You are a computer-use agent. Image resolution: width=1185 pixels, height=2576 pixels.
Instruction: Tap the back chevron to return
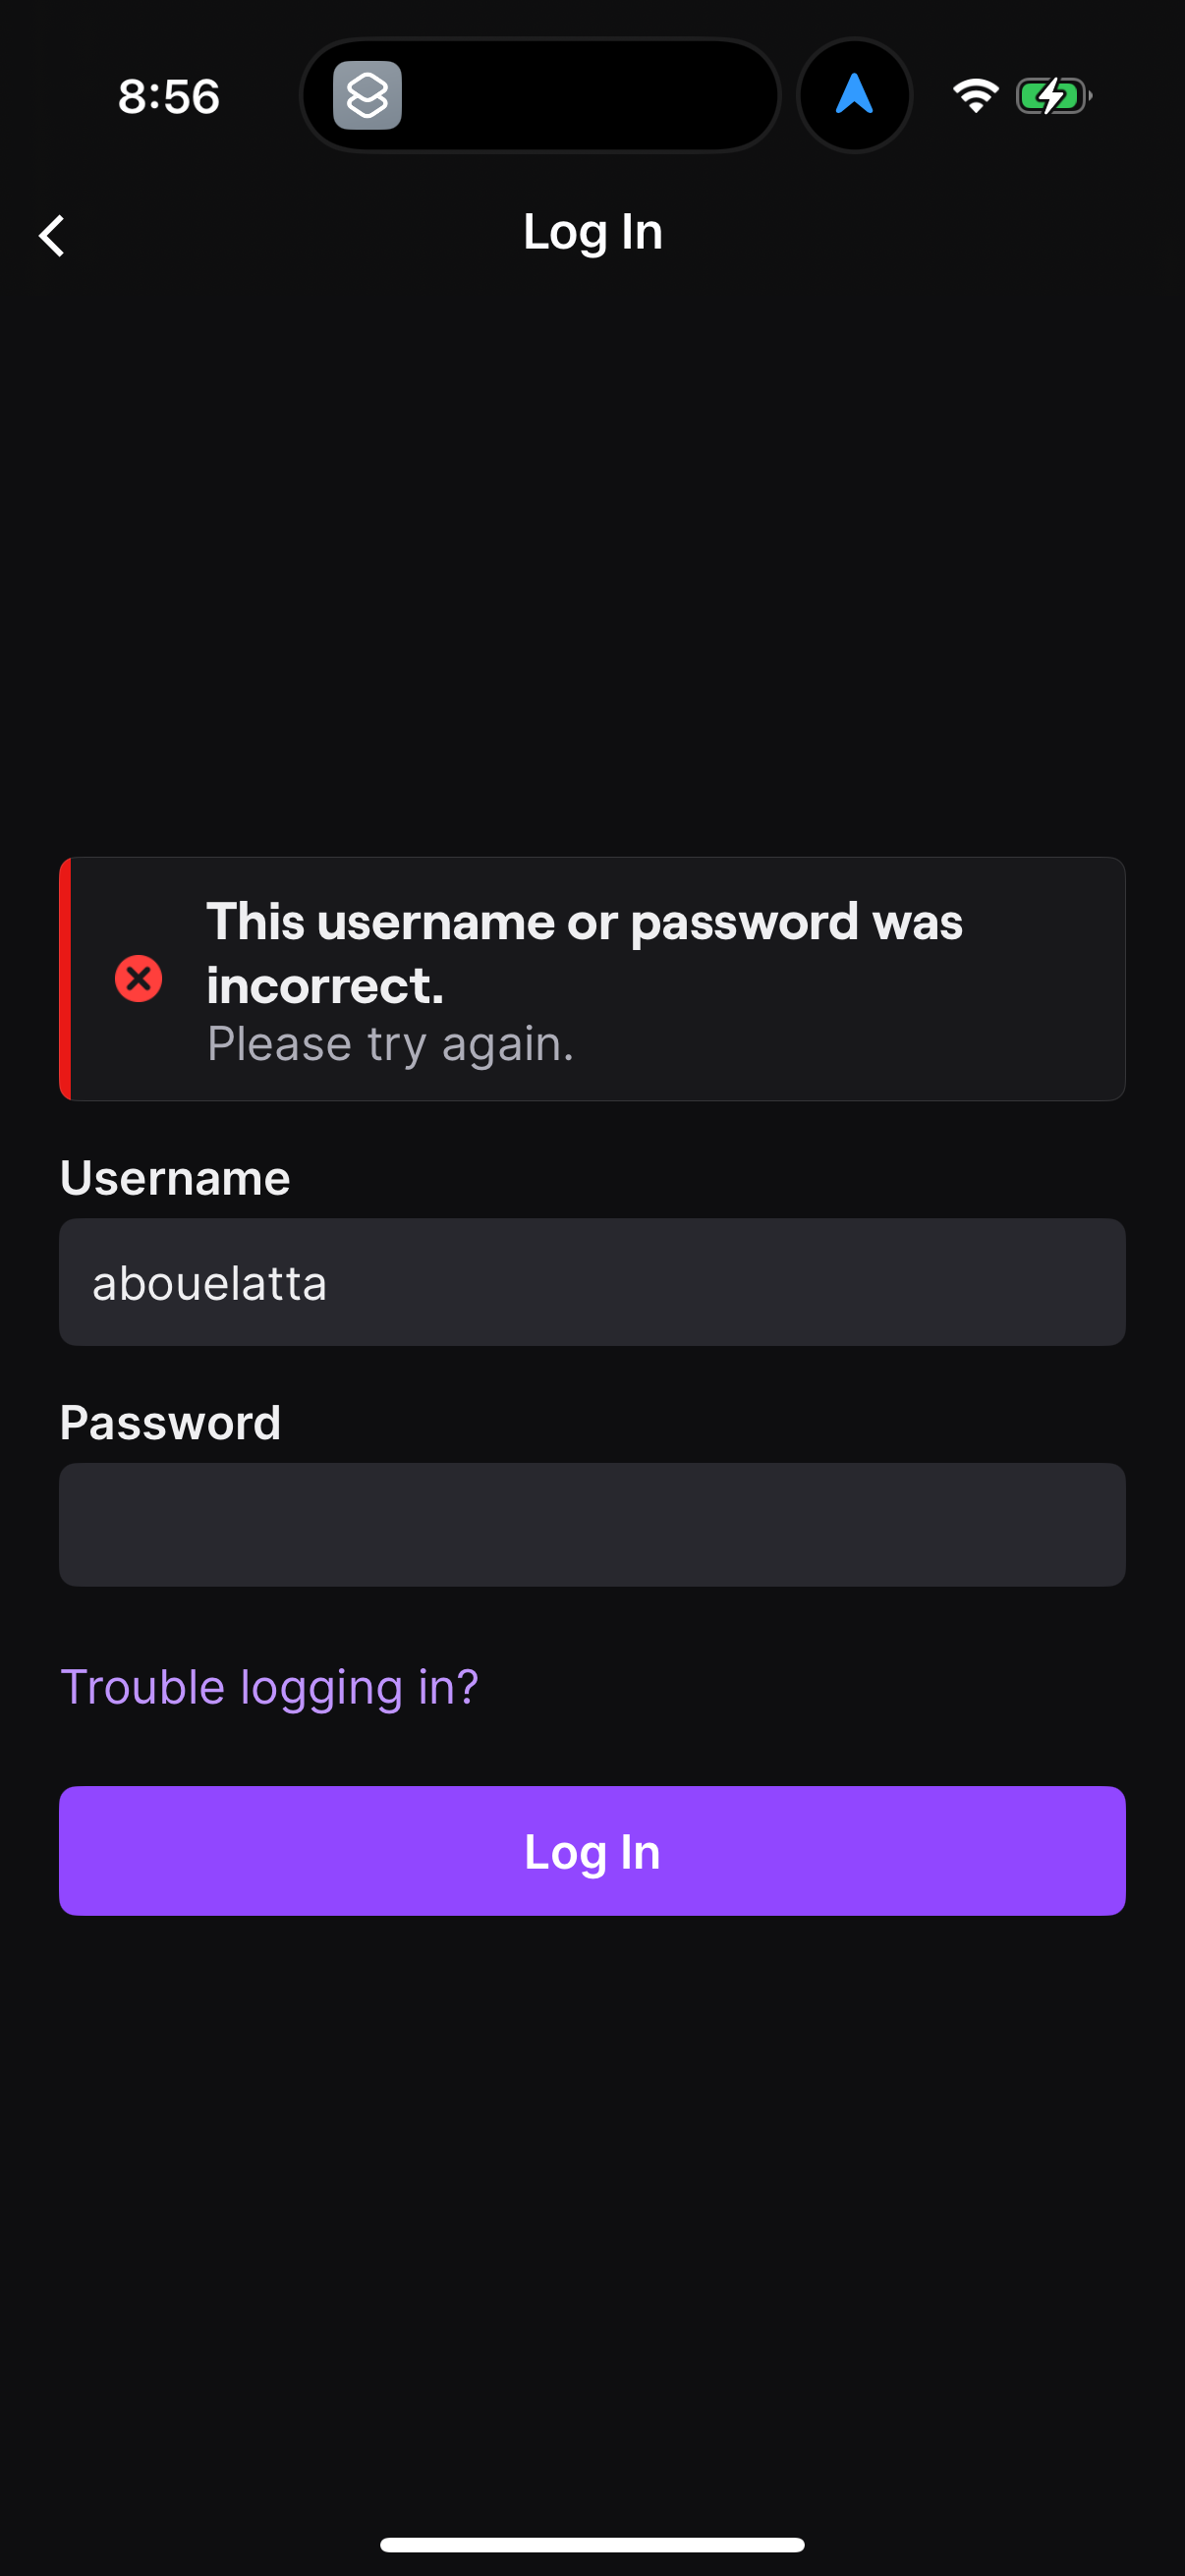pos(51,236)
